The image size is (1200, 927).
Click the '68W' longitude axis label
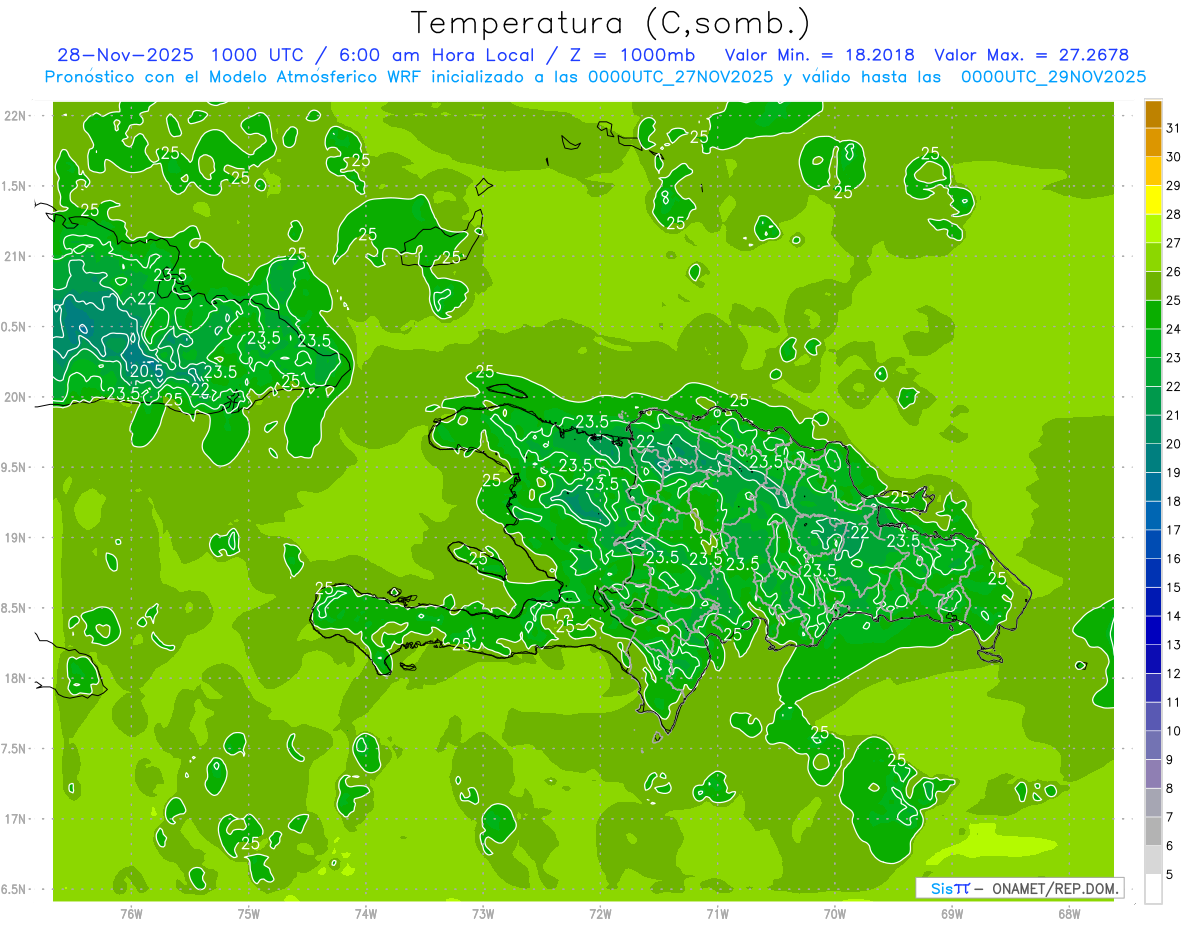click(x=1068, y=914)
